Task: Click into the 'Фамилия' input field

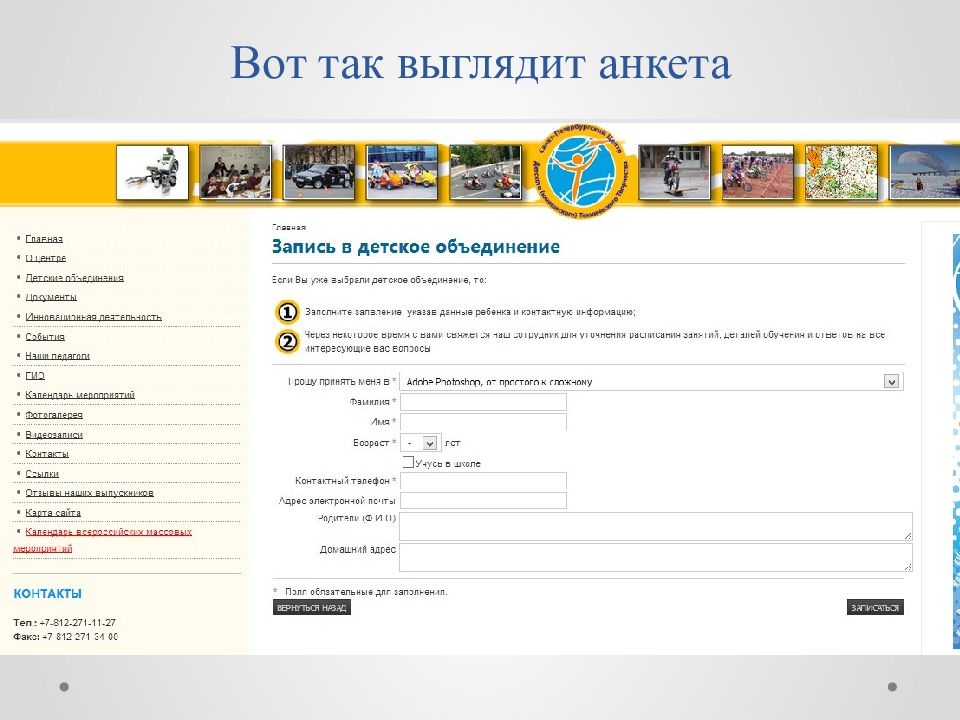Action: pyautogui.click(x=483, y=402)
